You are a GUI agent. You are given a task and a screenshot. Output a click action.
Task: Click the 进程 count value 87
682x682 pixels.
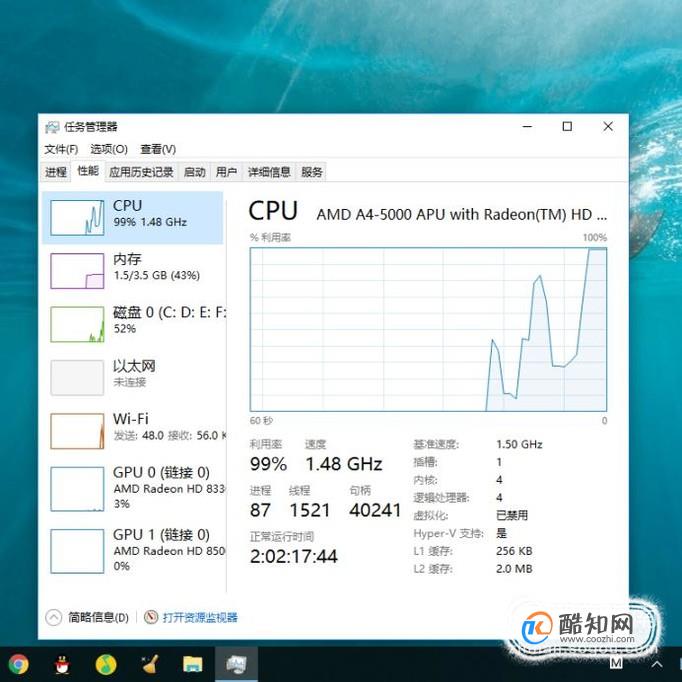260,510
